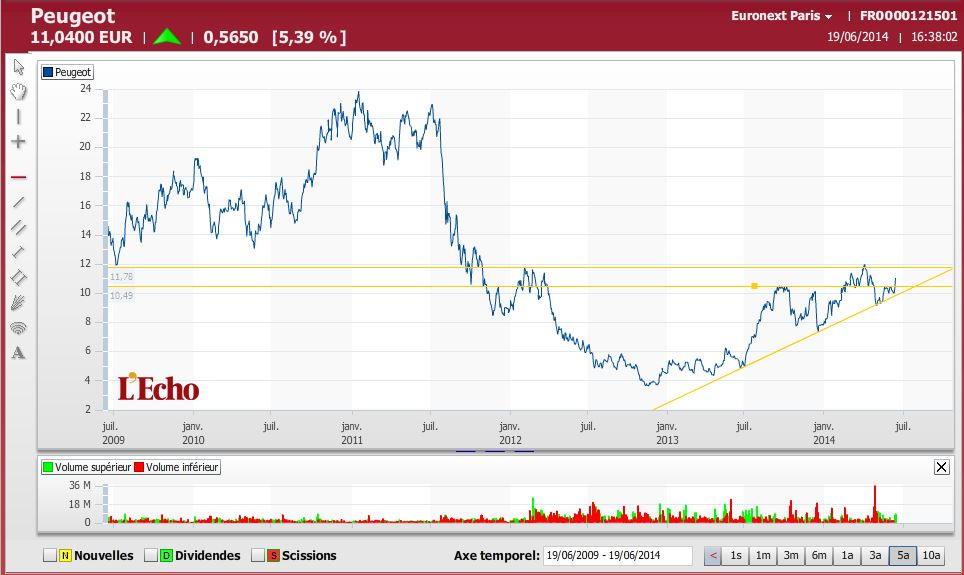Click the red back arrow button
This screenshot has width=964, height=575.
(713, 555)
